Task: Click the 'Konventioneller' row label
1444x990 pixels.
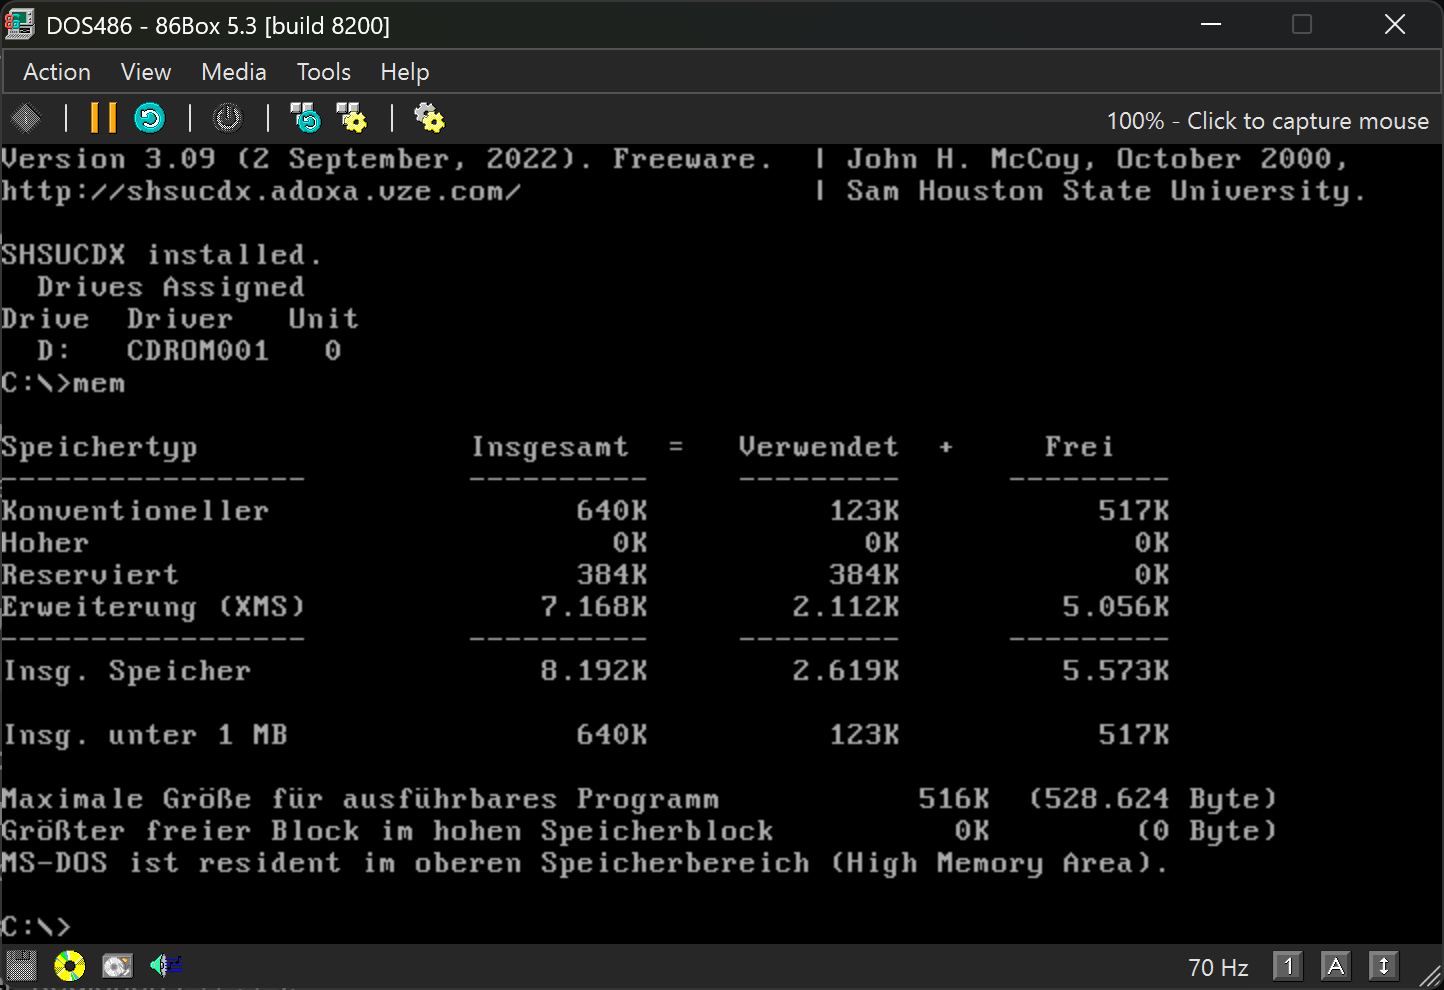Action: coord(135,511)
